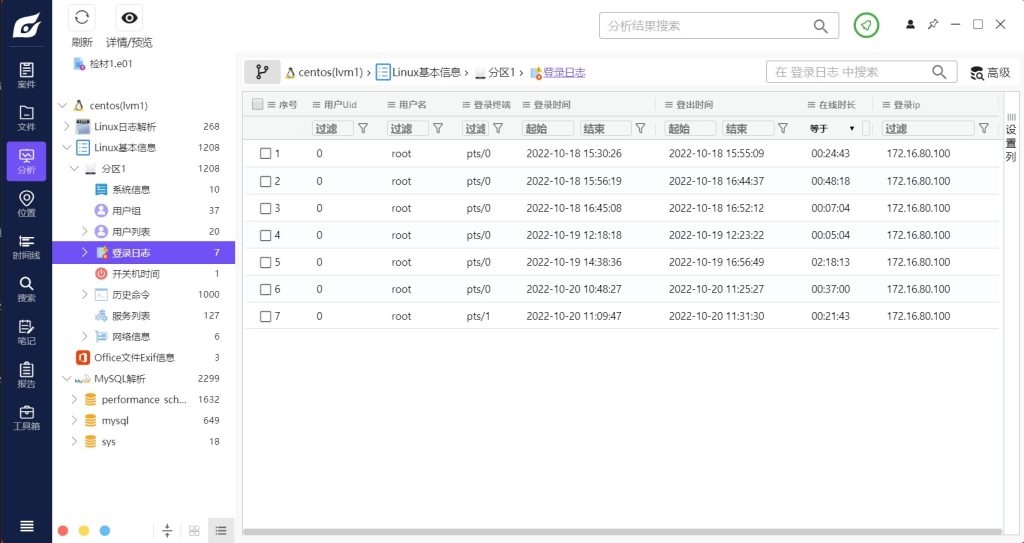
Task: Open the 详情/预览 eye icon
Action: click(x=129, y=17)
